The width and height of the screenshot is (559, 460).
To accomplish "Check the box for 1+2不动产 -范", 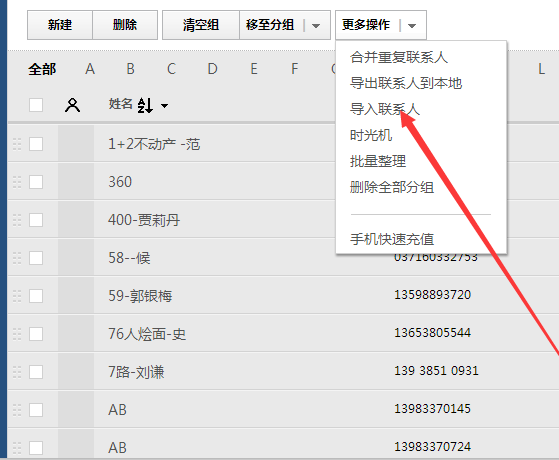I will coord(36,144).
